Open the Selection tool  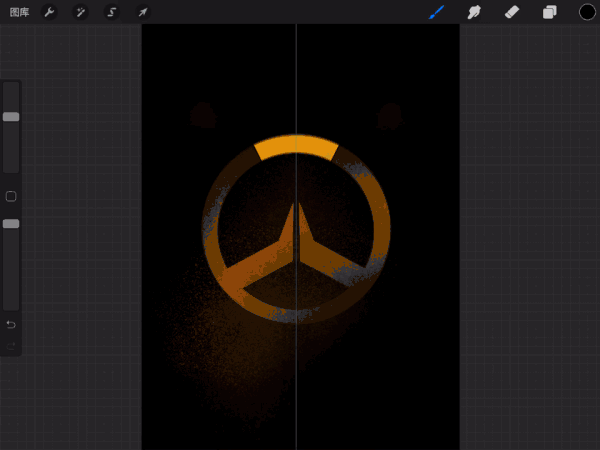click(112, 12)
